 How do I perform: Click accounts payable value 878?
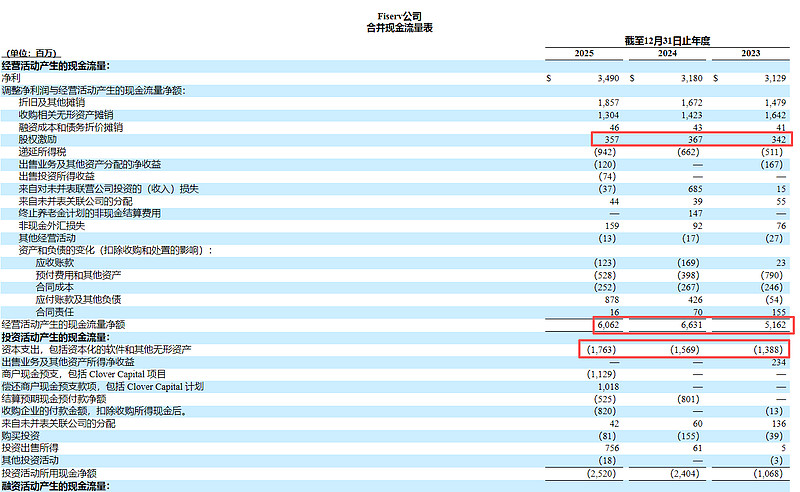611,300
